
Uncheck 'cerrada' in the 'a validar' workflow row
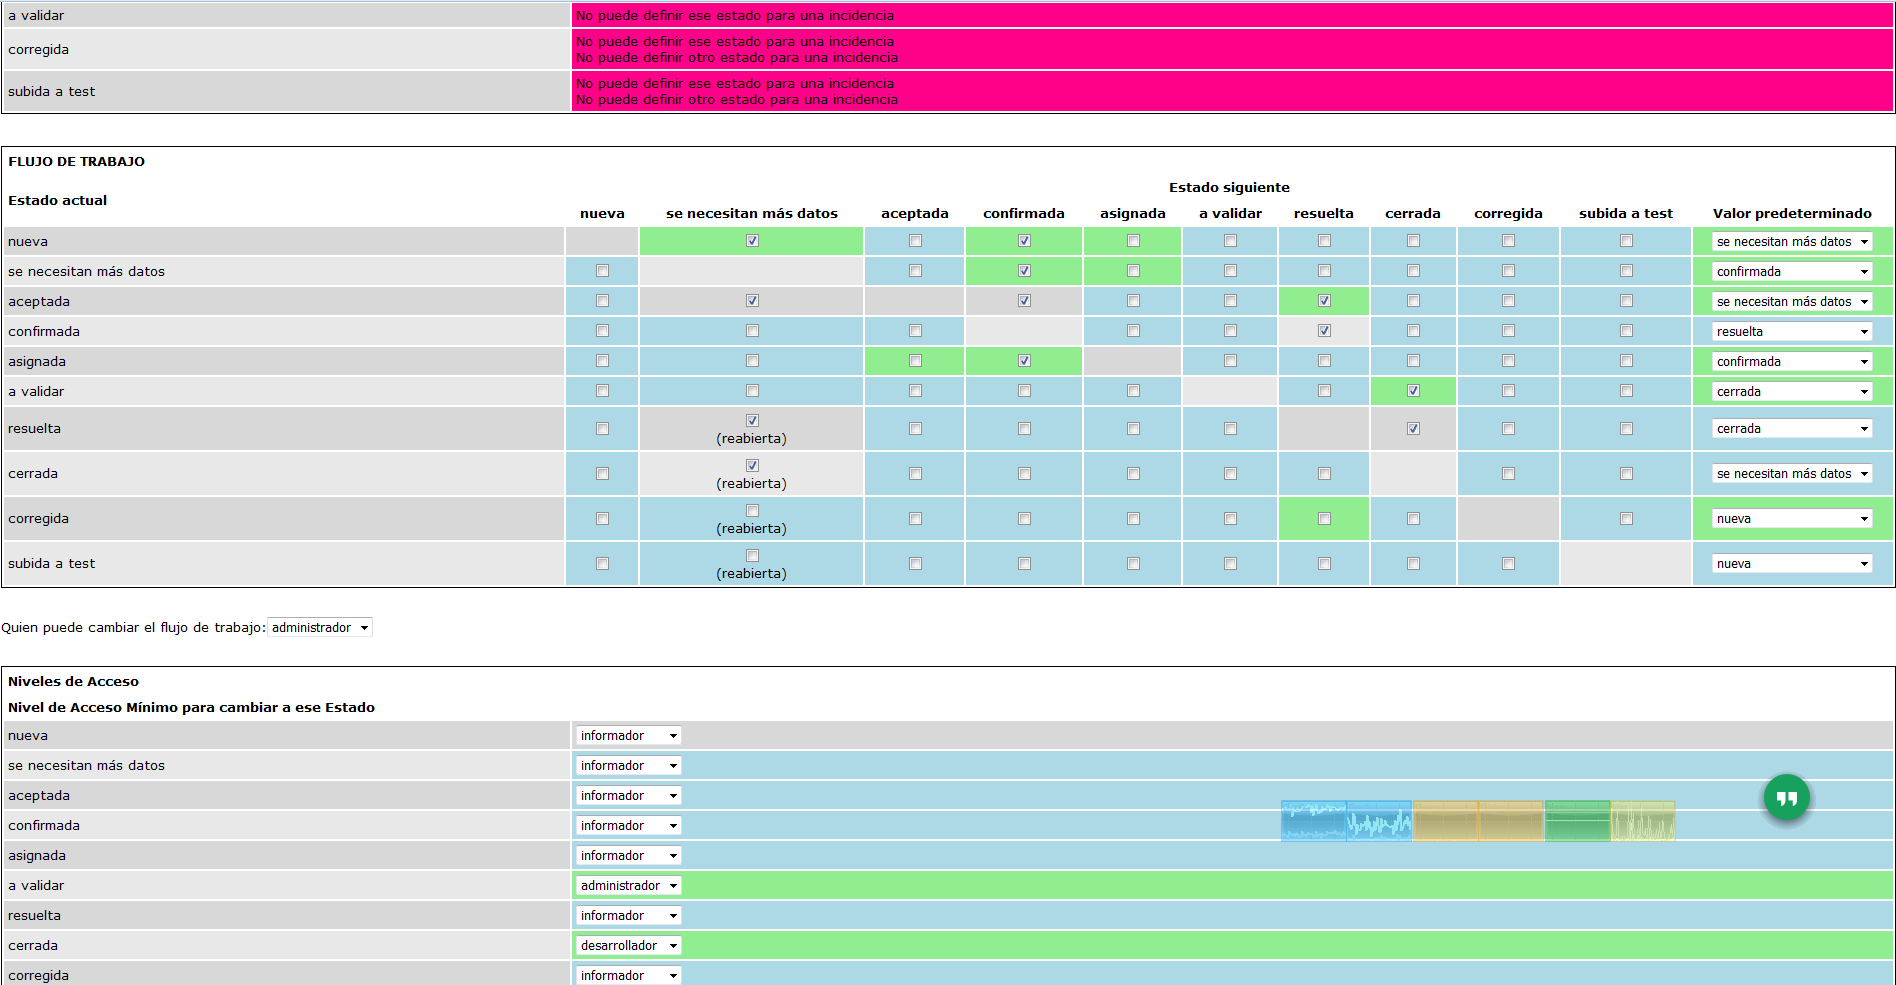1413,391
